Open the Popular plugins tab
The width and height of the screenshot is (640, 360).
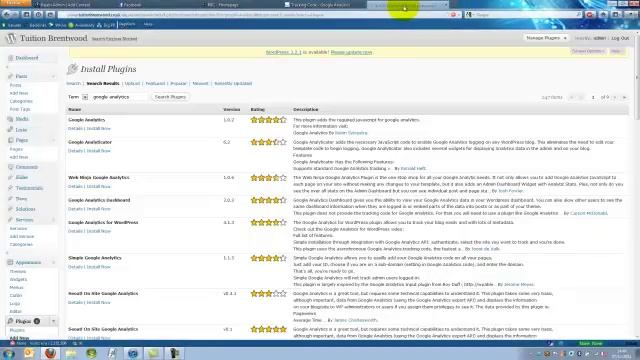(178, 84)
